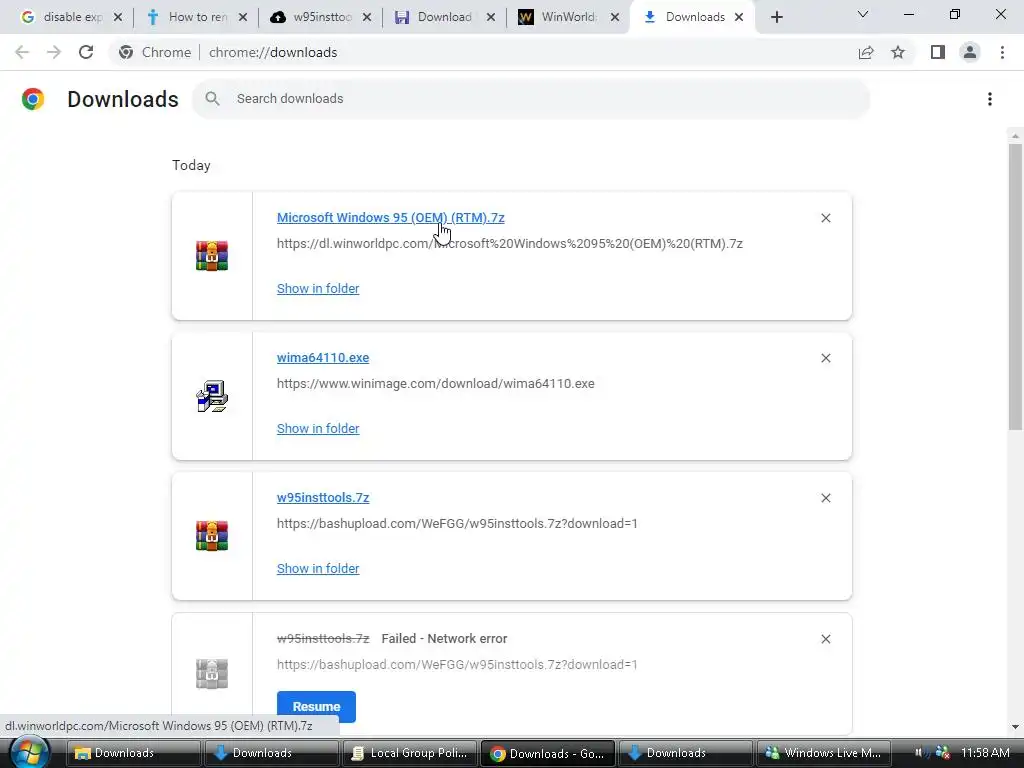Viewport: 1024px width, 768px height.
Task: Open Chrome's three-dot menu in toolbar
Action: pyautogui.click(x=1002, y=52)
